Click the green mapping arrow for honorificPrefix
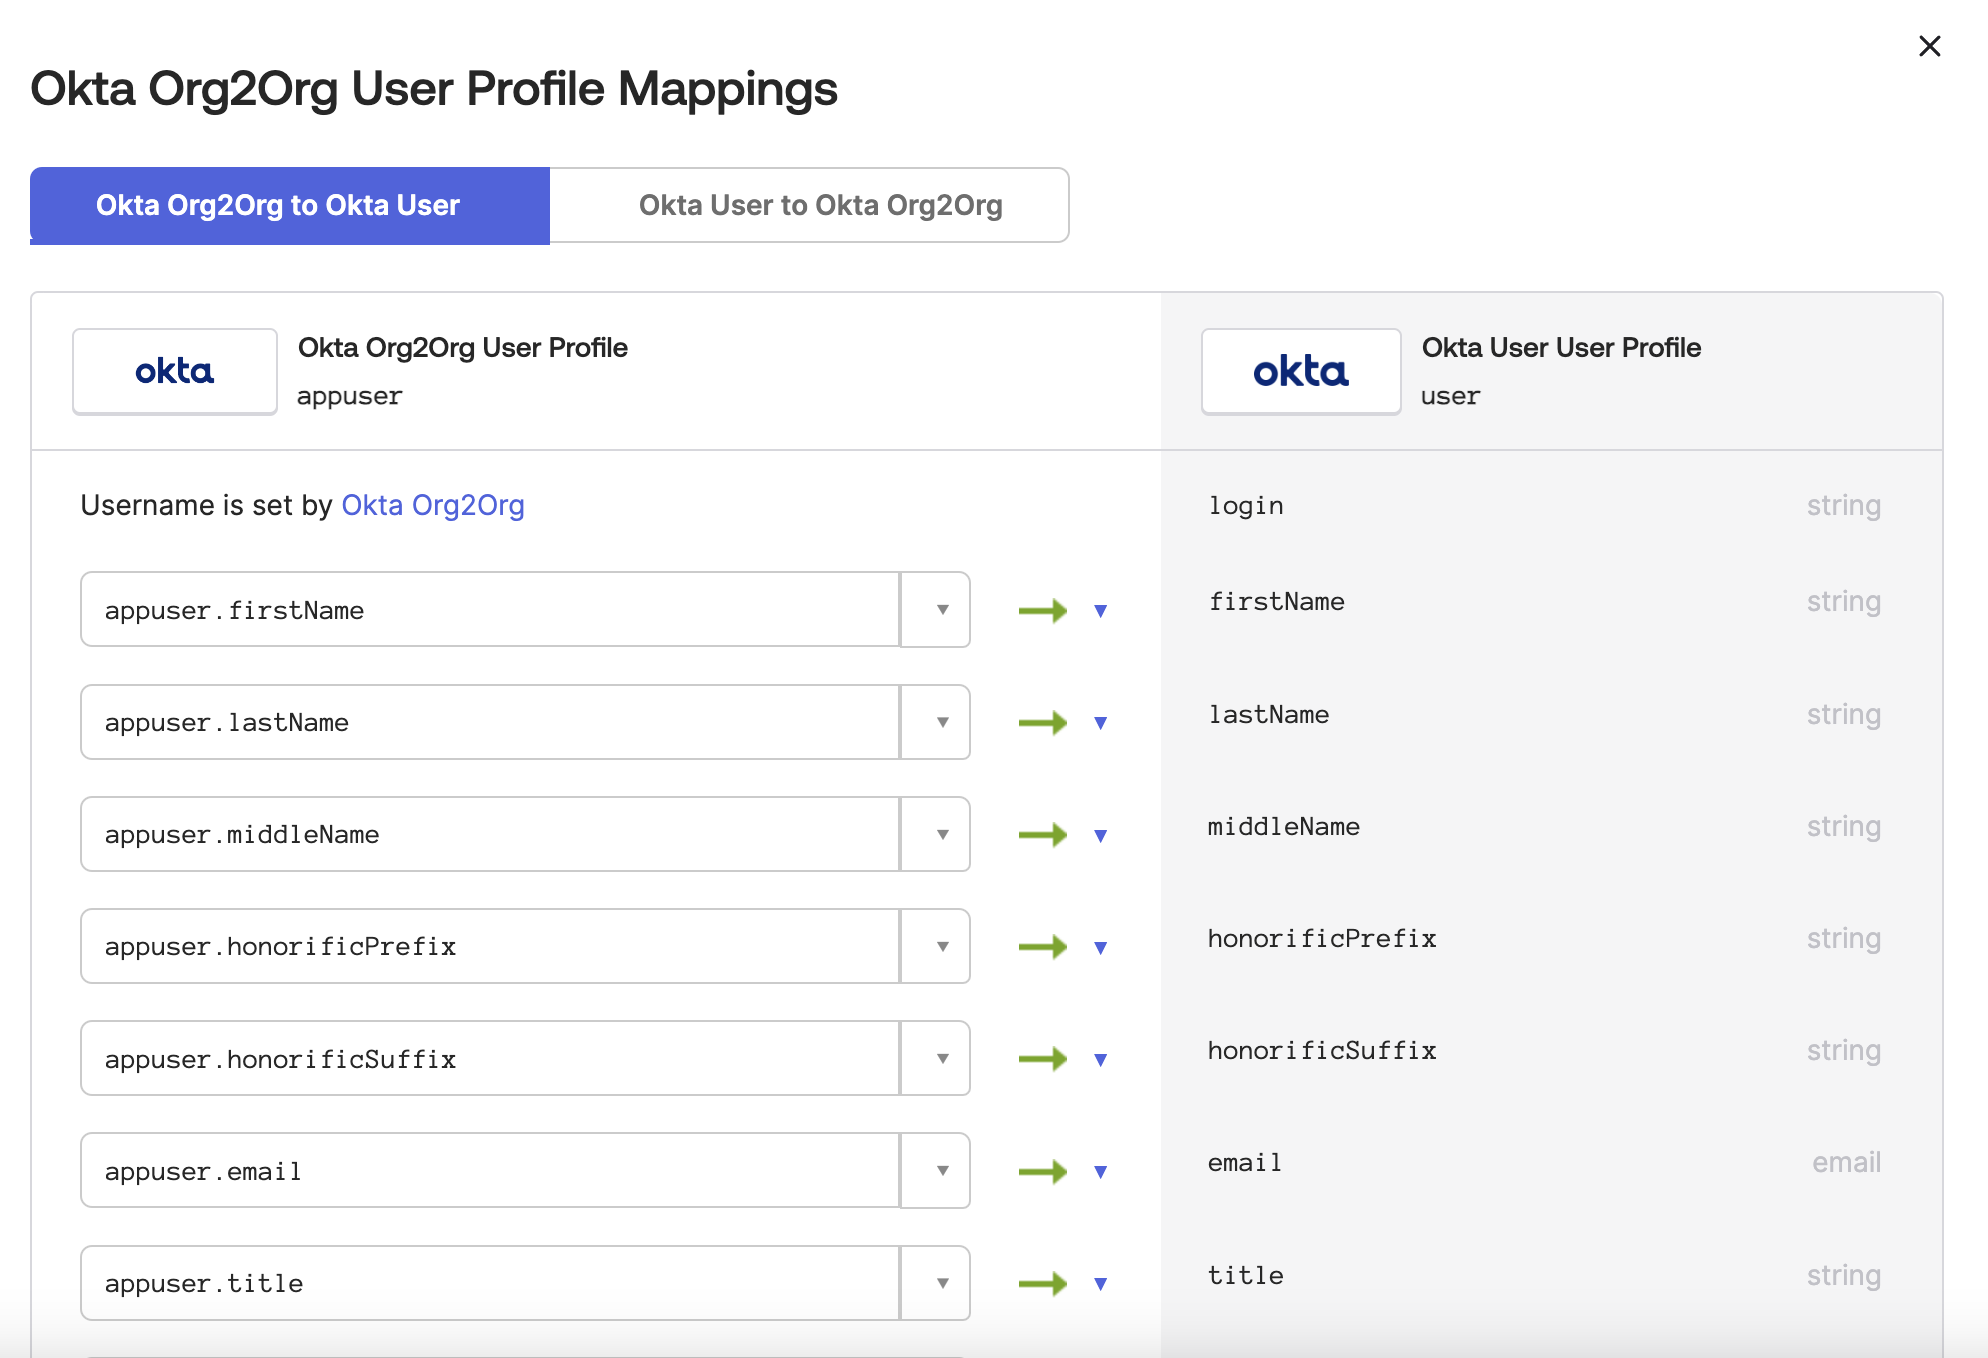This screenshot has height=1358, width=1988. (1043, 946)
